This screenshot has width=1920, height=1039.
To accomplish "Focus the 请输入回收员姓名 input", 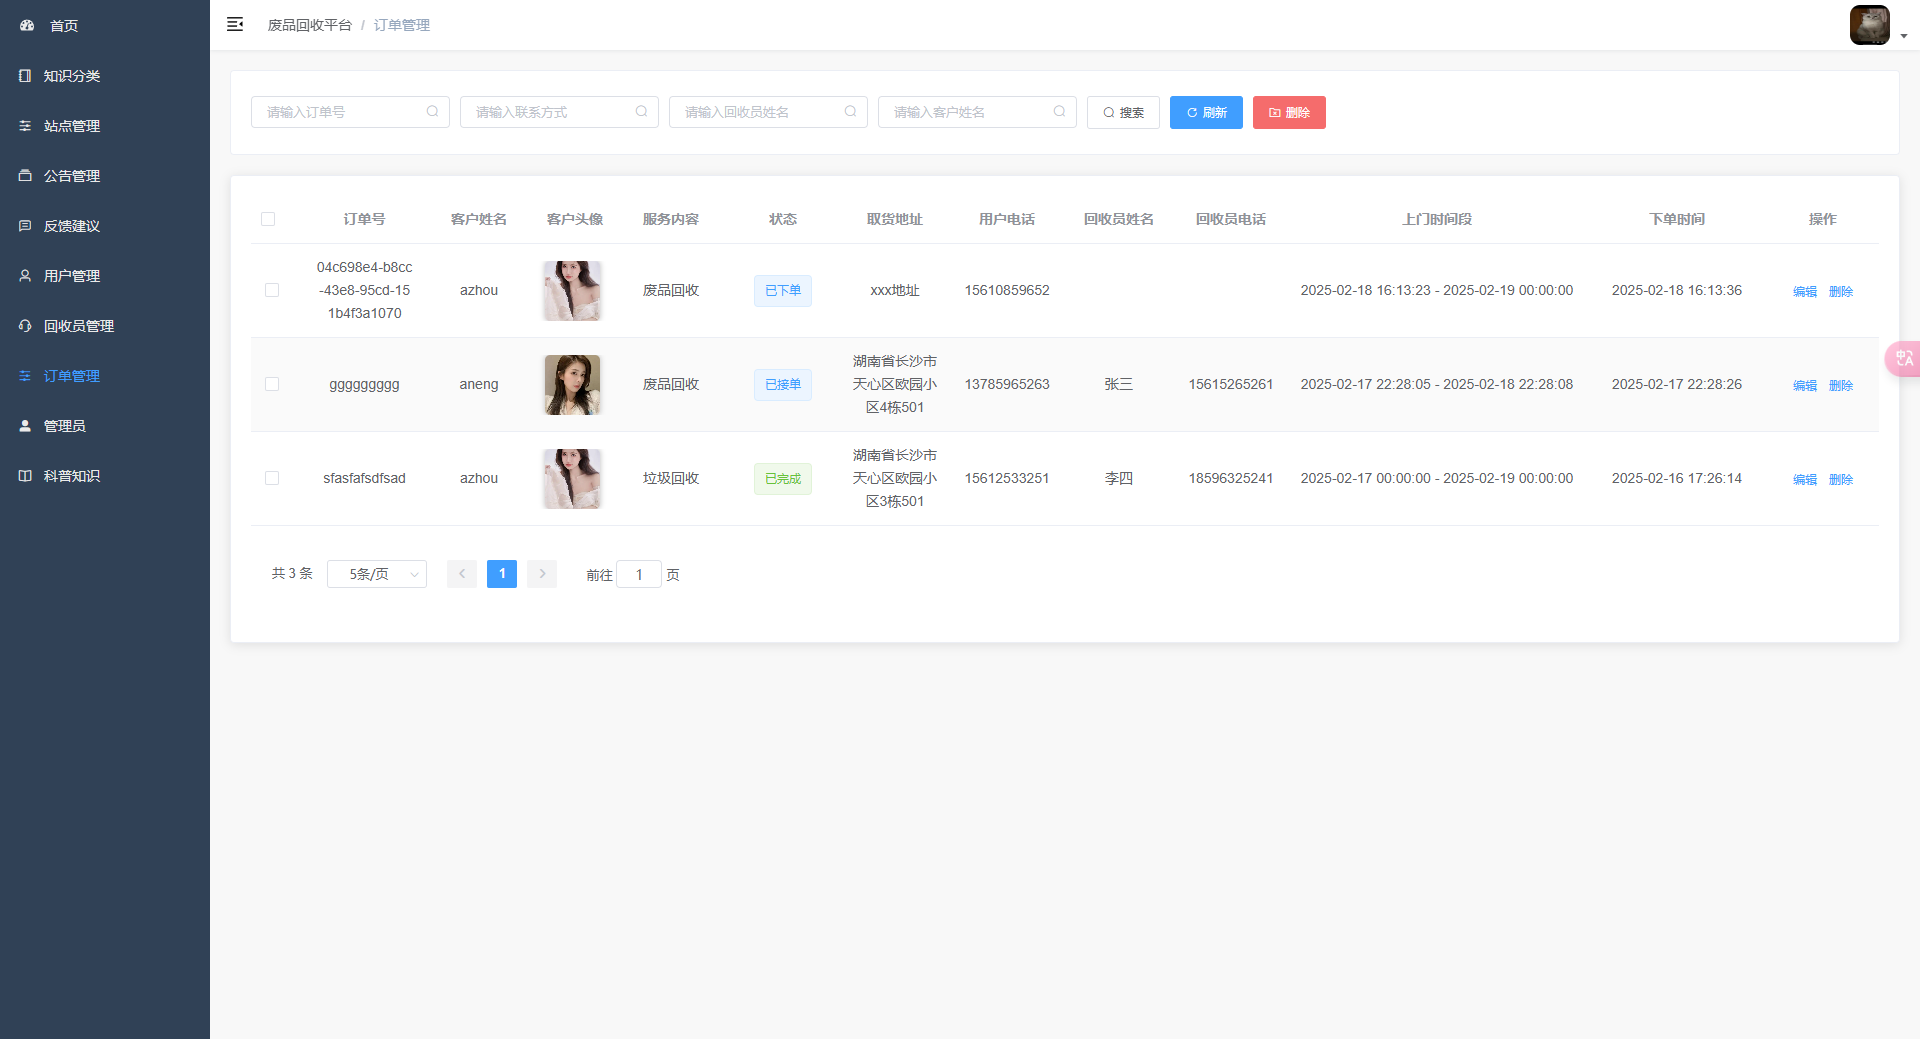I will [768, 112].
